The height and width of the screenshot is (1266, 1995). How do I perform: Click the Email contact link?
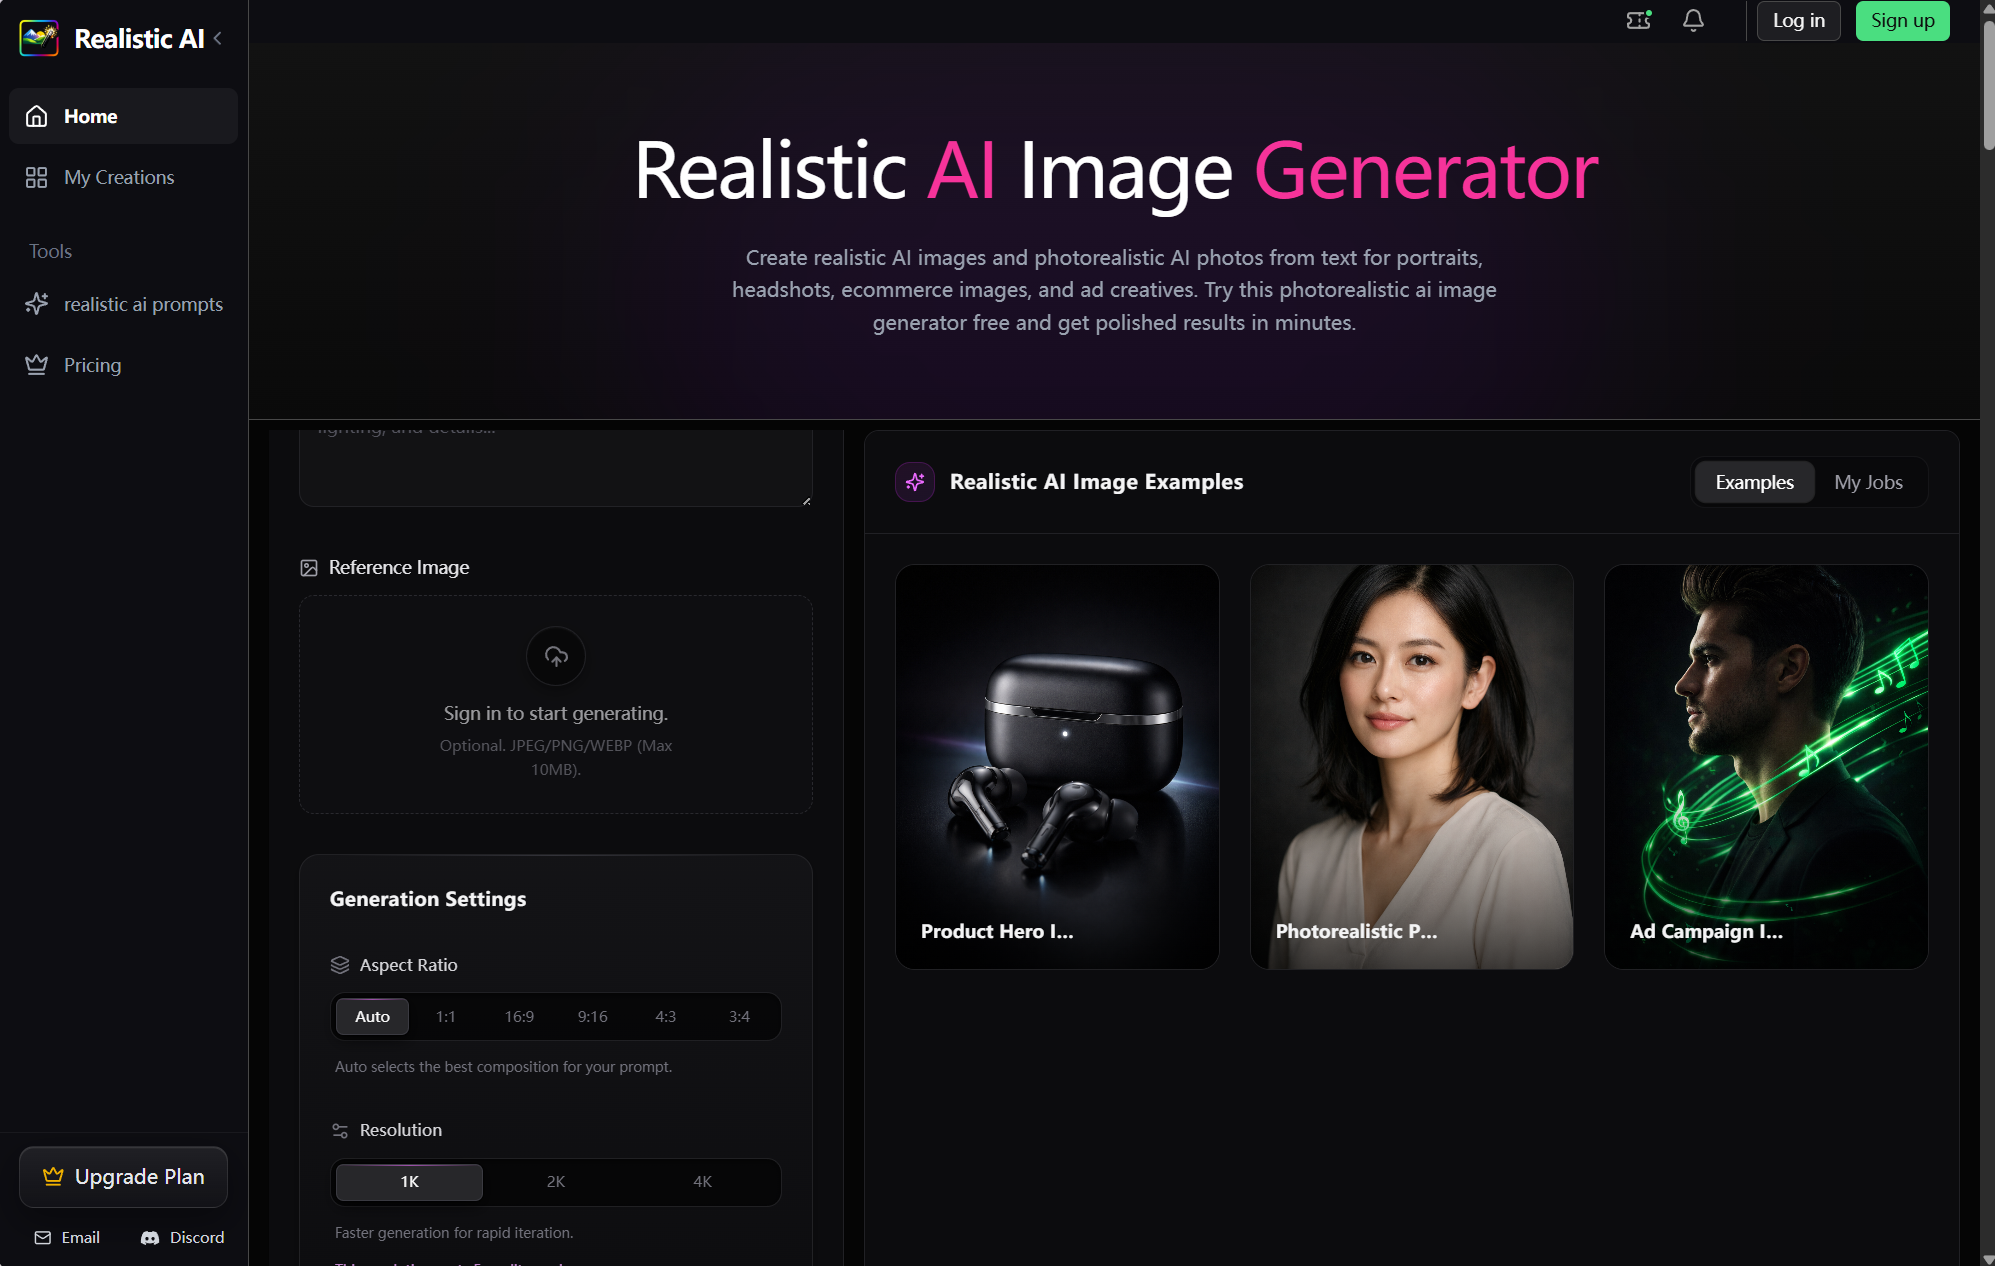tap(67, 1238)
